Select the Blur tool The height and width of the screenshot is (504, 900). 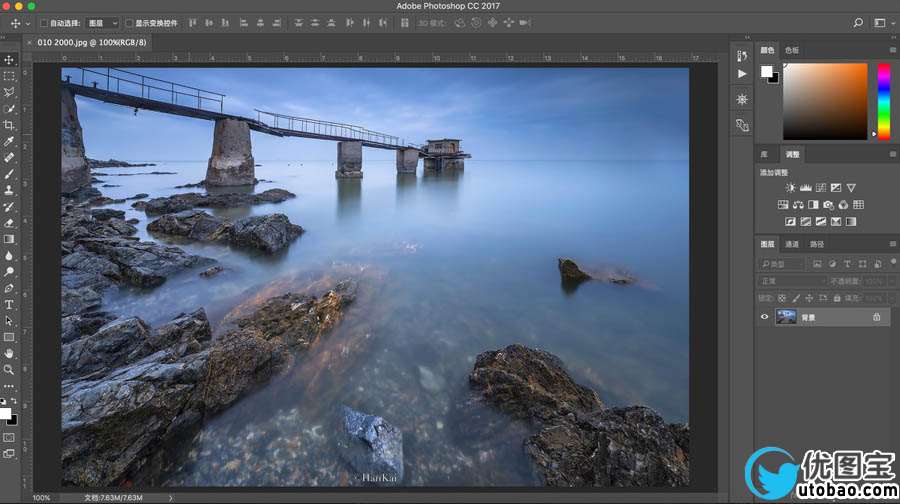click(x=9, y=255)
